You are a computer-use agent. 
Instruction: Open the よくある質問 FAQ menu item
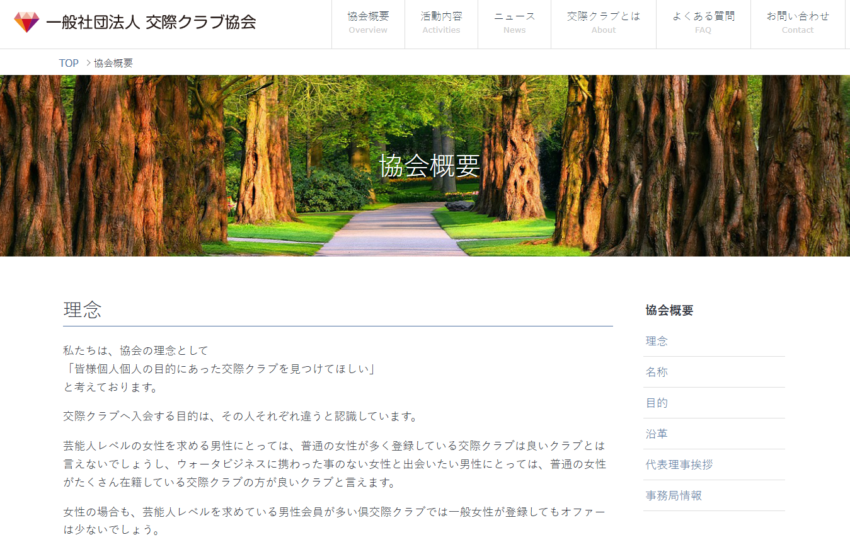click(703, 22)
